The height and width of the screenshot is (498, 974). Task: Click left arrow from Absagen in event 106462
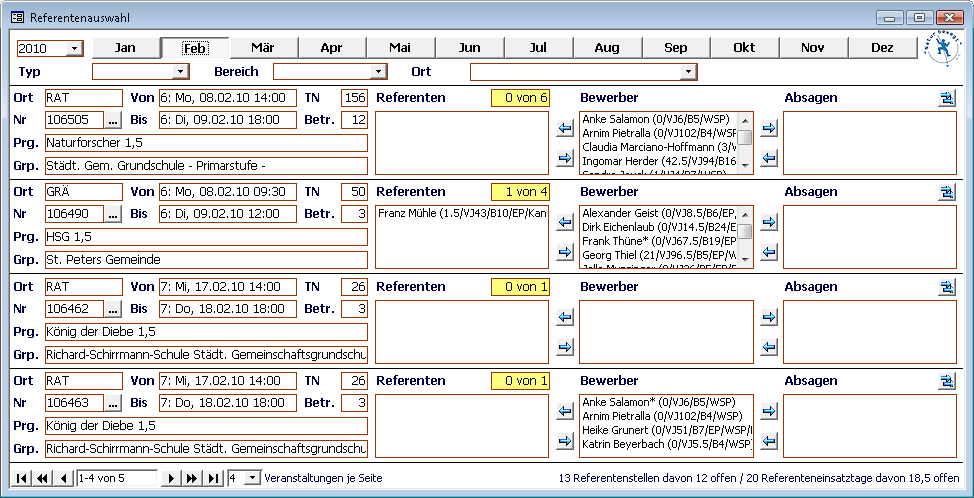tap(769, 347)
